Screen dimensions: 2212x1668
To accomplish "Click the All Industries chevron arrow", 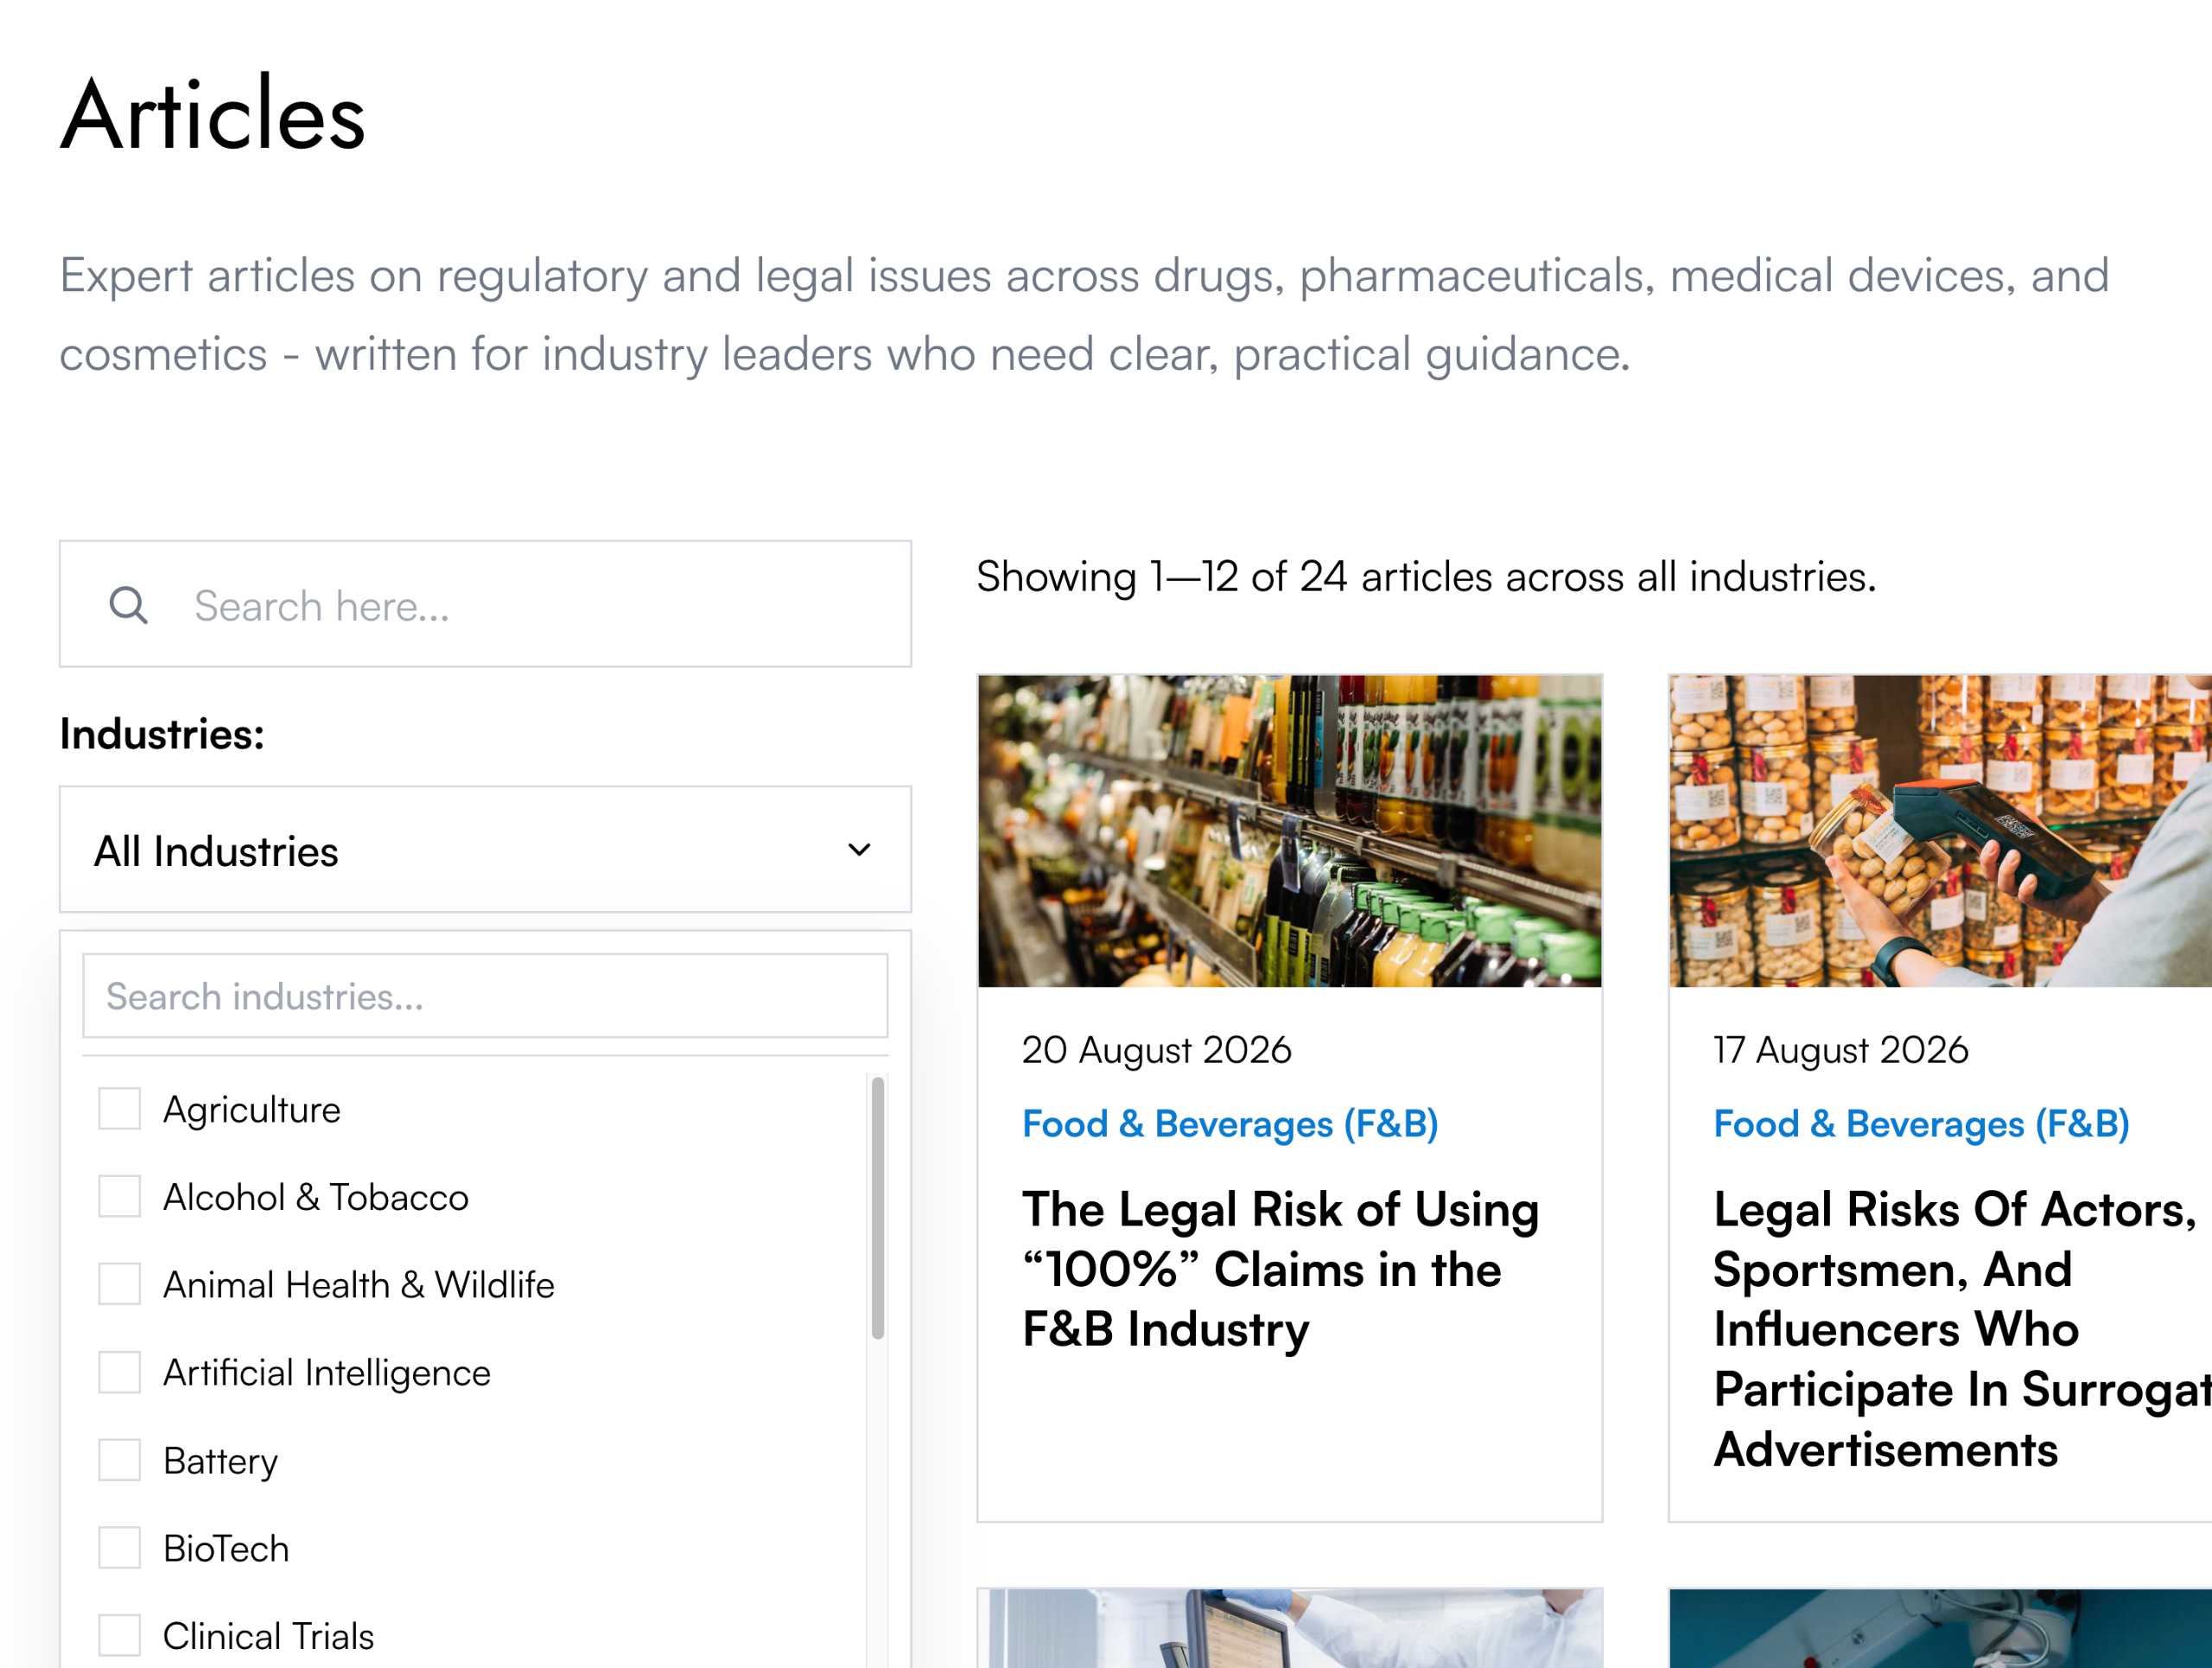I will click(859, 850).
